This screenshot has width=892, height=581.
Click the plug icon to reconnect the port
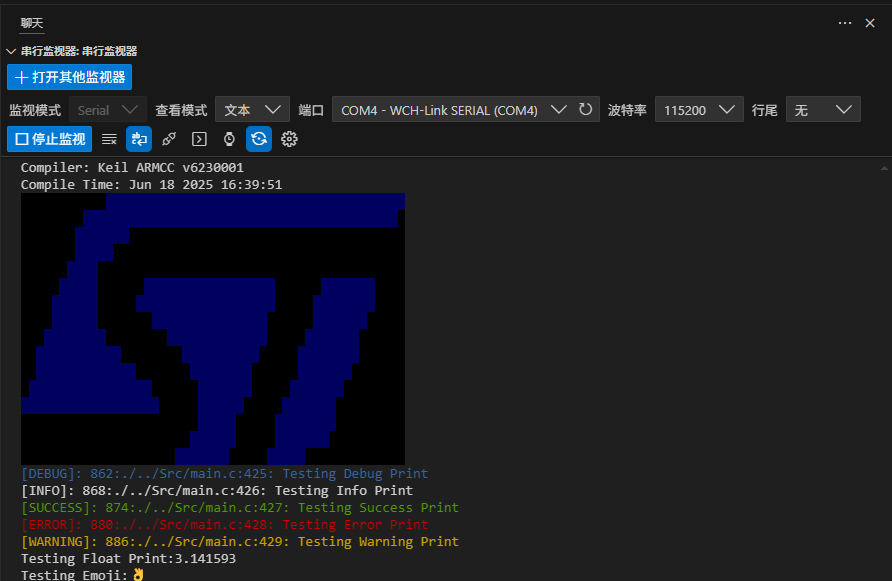(x=170, y=139)
